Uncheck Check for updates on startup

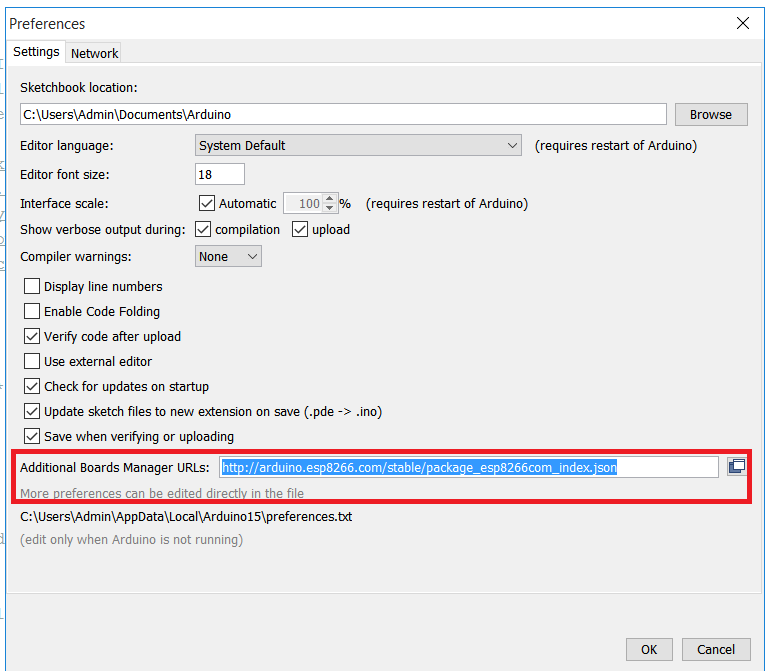click(x=32, y=386)
